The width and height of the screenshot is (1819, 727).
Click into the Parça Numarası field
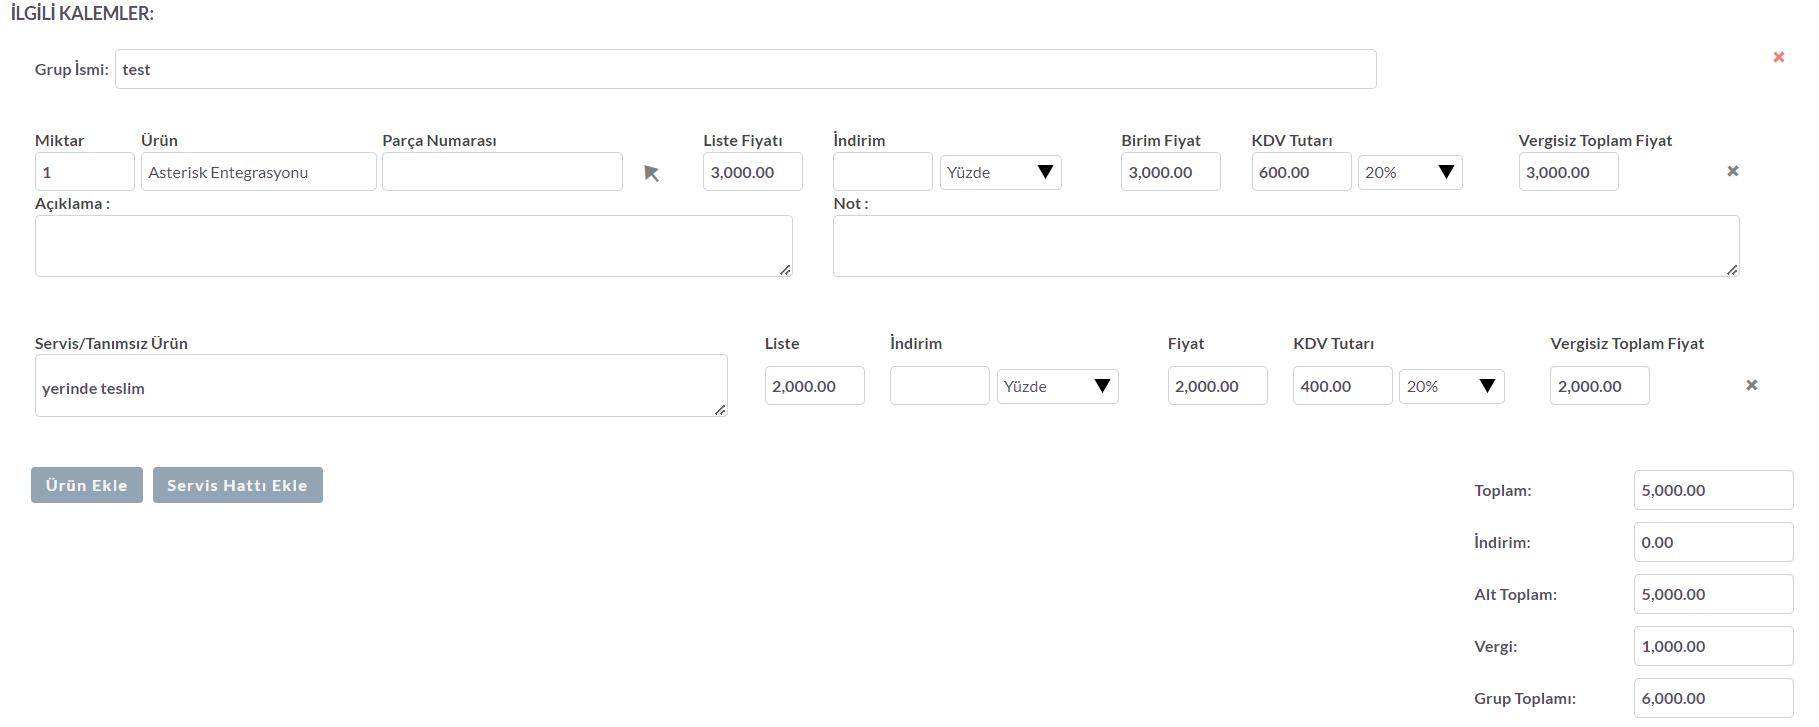point(502,172)
